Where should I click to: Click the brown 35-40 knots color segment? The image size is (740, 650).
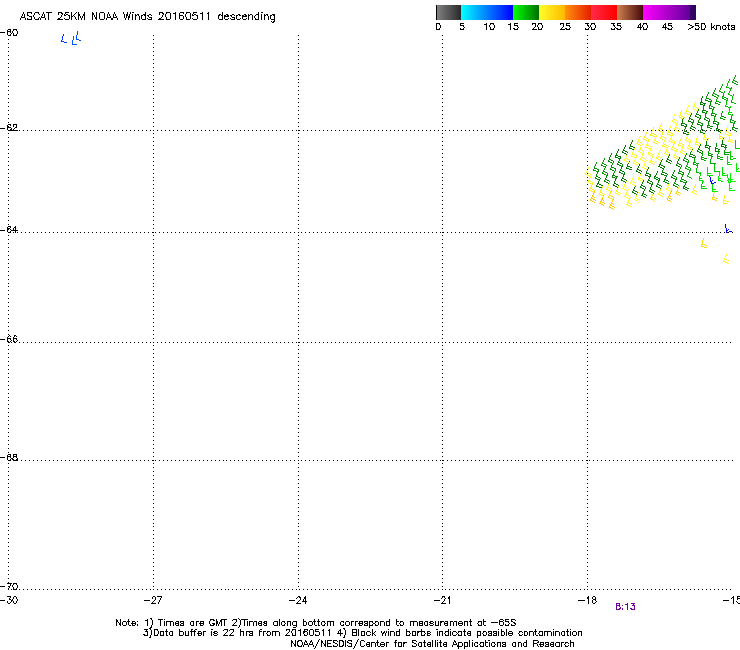click(x=630, y=12)
